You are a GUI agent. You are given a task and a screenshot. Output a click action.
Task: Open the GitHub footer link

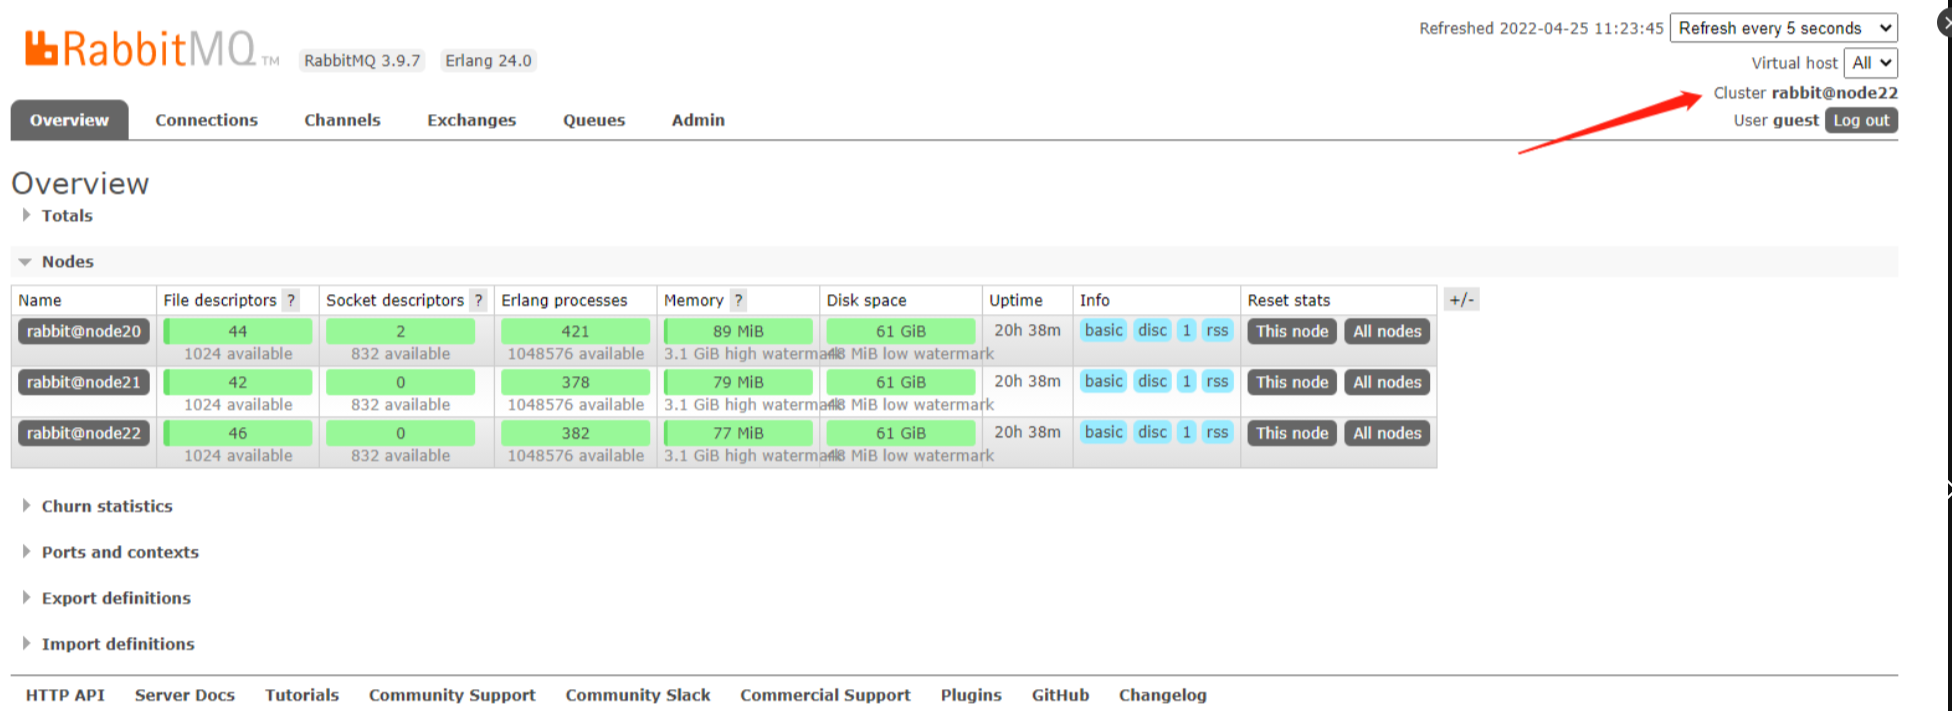[x=1060, y=695]
